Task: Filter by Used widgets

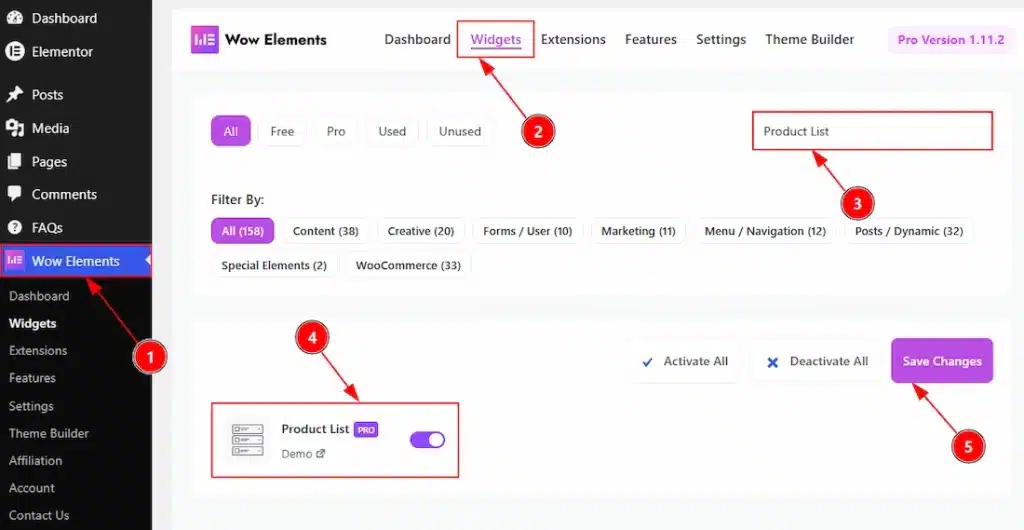Action: coord(392,131)
